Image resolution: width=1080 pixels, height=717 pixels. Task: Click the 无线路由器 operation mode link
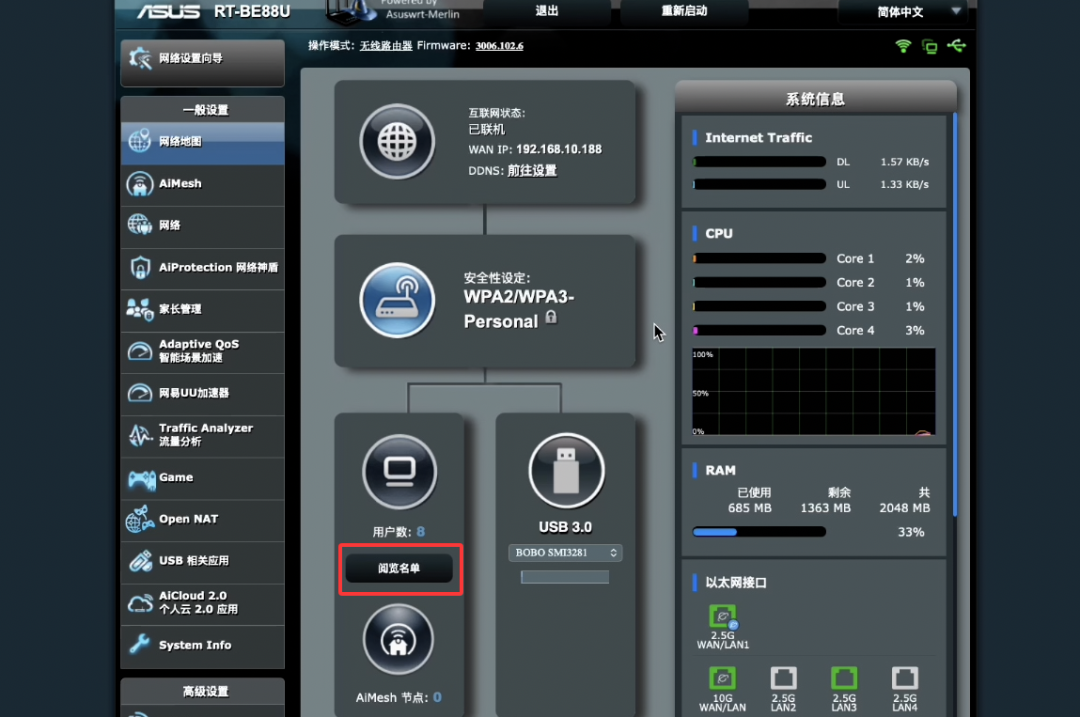click(x=386, y=46)
